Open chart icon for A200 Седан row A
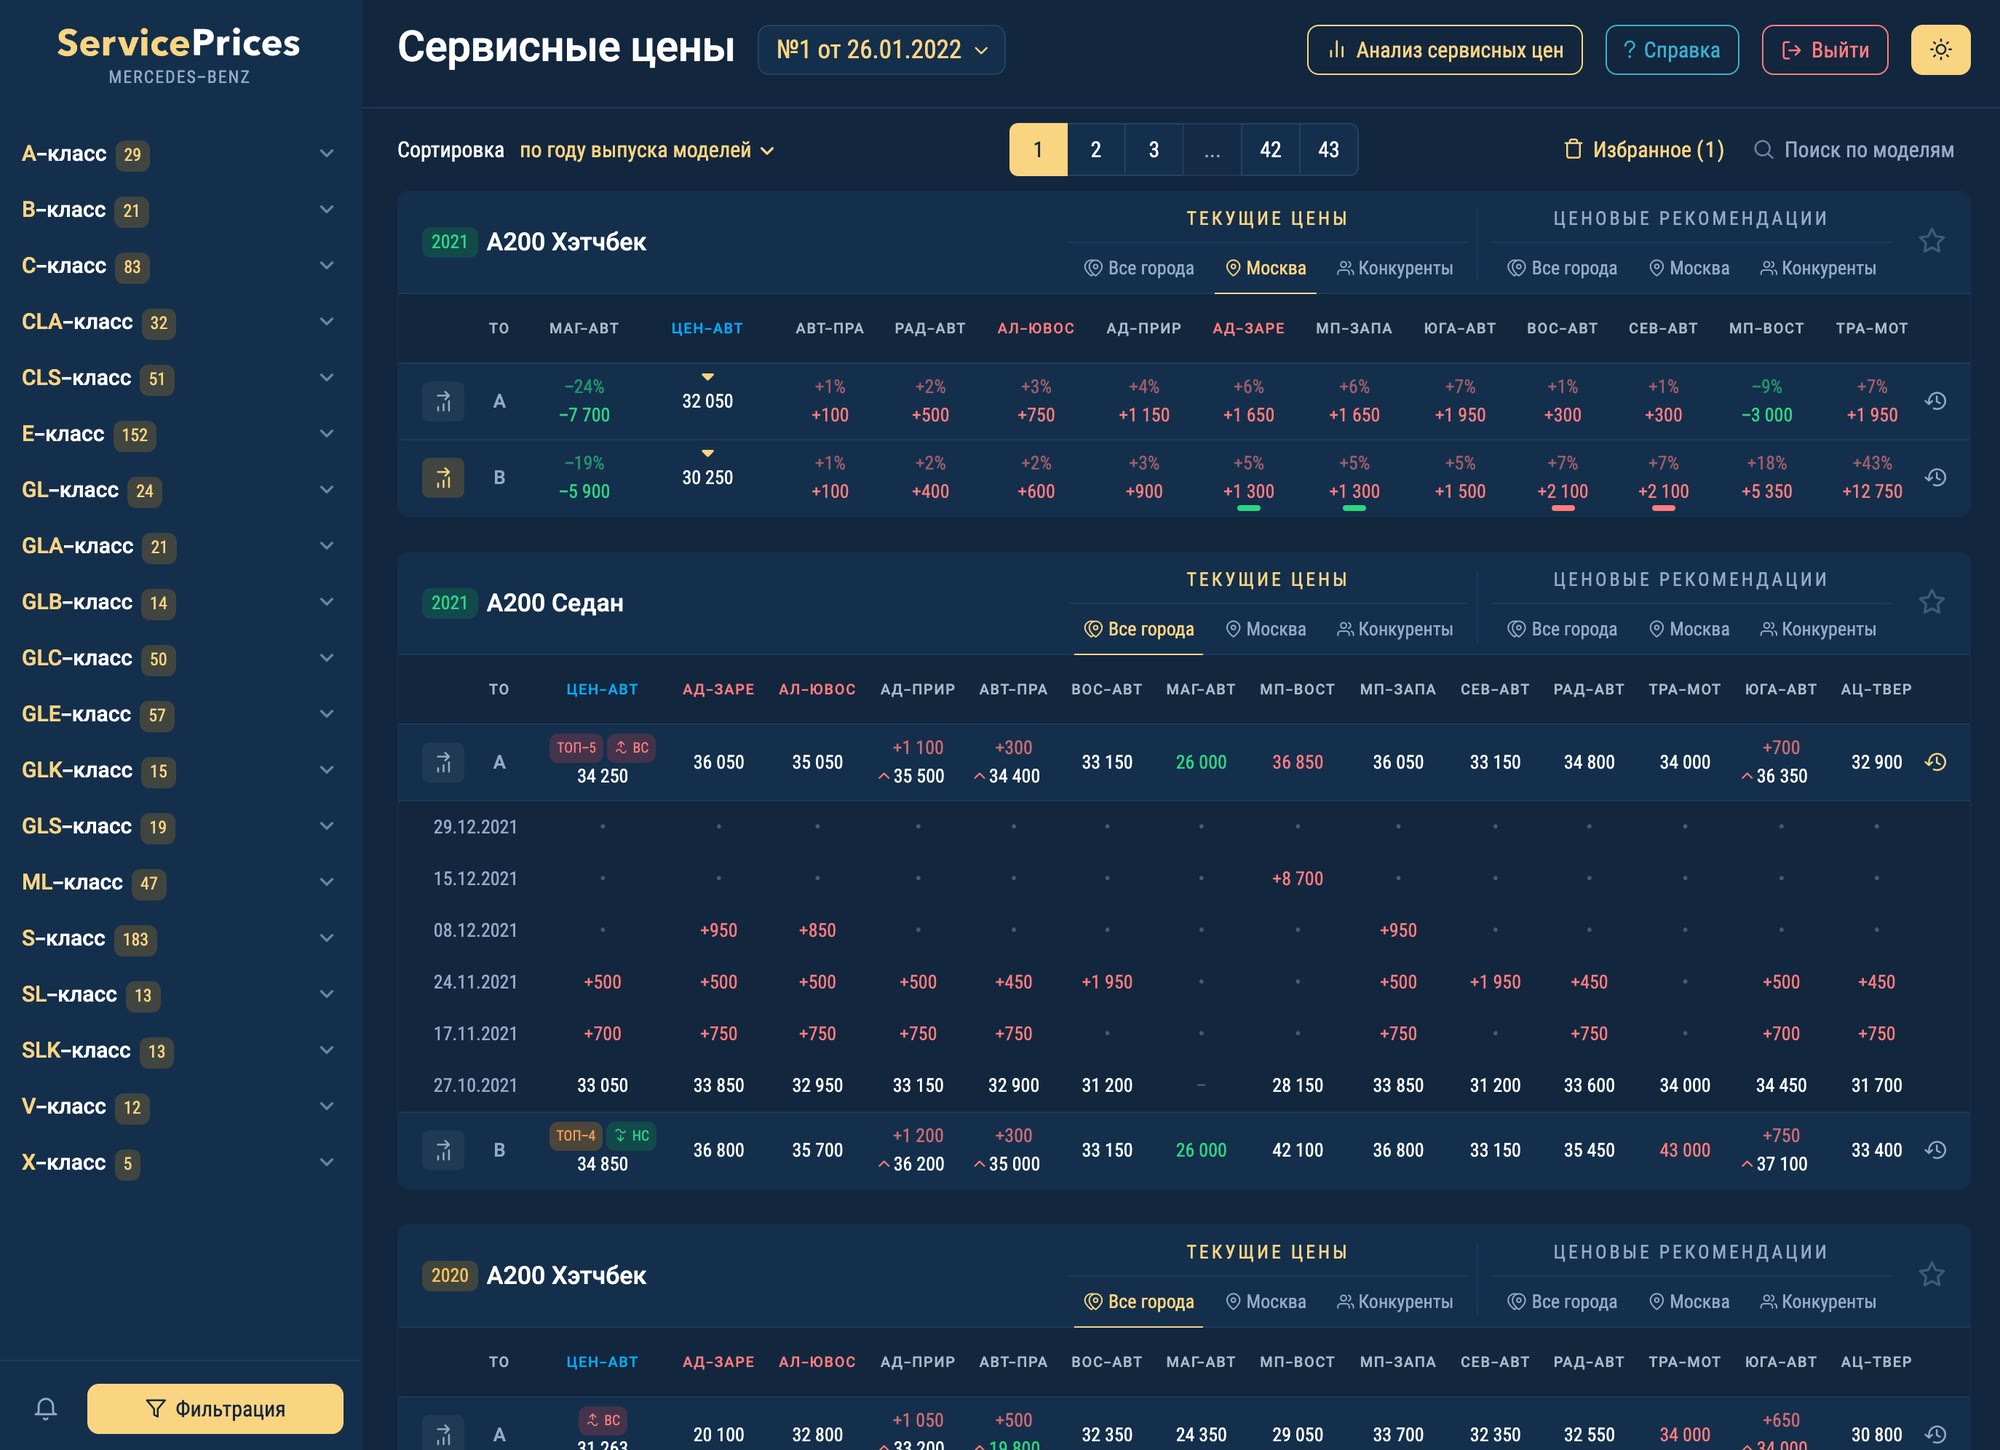 point(443,762)
